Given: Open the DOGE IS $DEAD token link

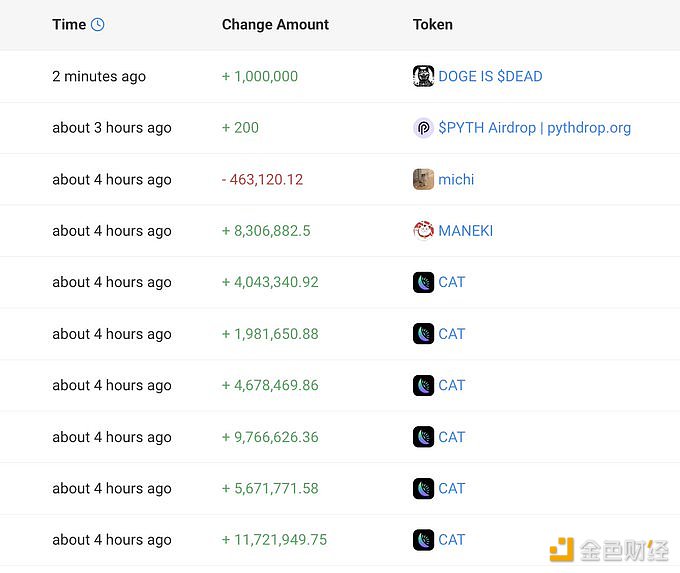Looking at the screenshot, I should (490, 76).
